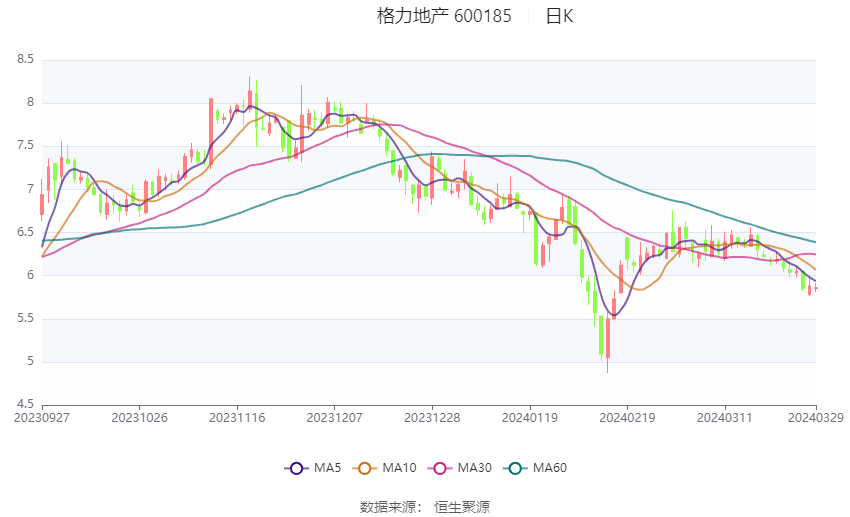Select the 20240329 ending date tick
The image size is (850, 517).
tap(816, 418)
